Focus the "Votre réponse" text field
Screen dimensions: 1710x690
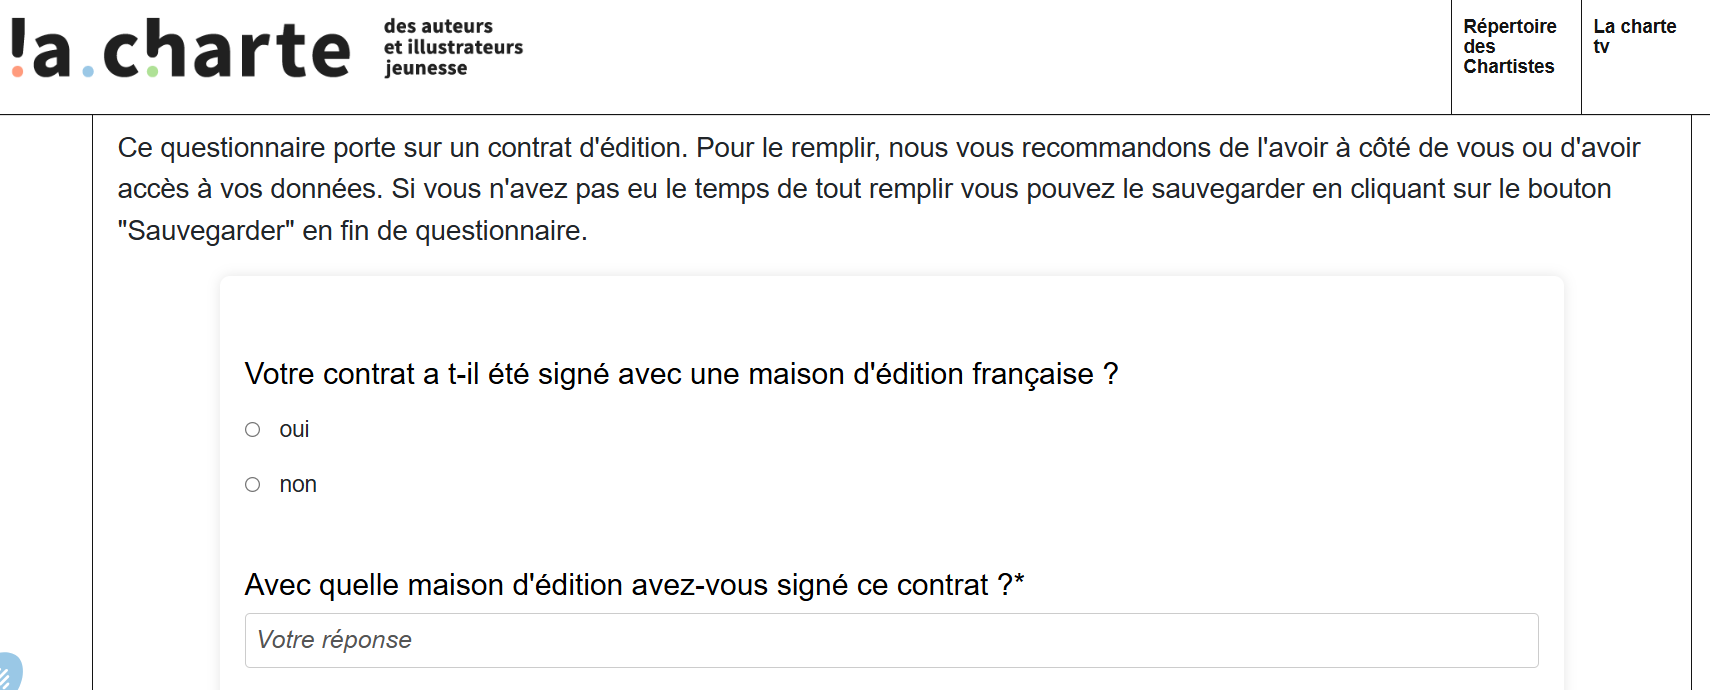[x=891, y=640]
